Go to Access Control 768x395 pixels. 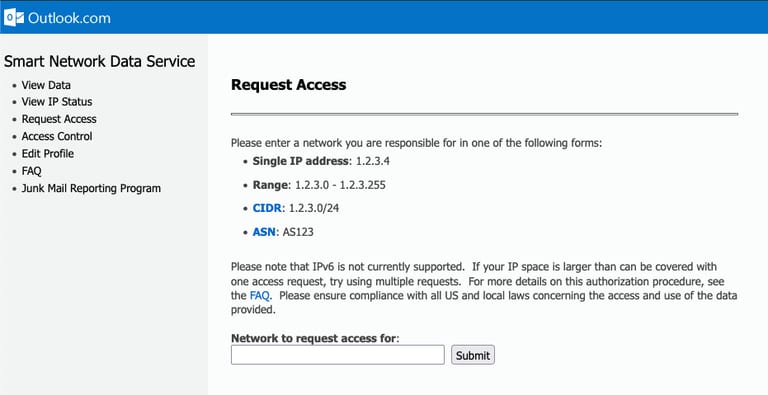pyautogui.click(x=57, y=136)
